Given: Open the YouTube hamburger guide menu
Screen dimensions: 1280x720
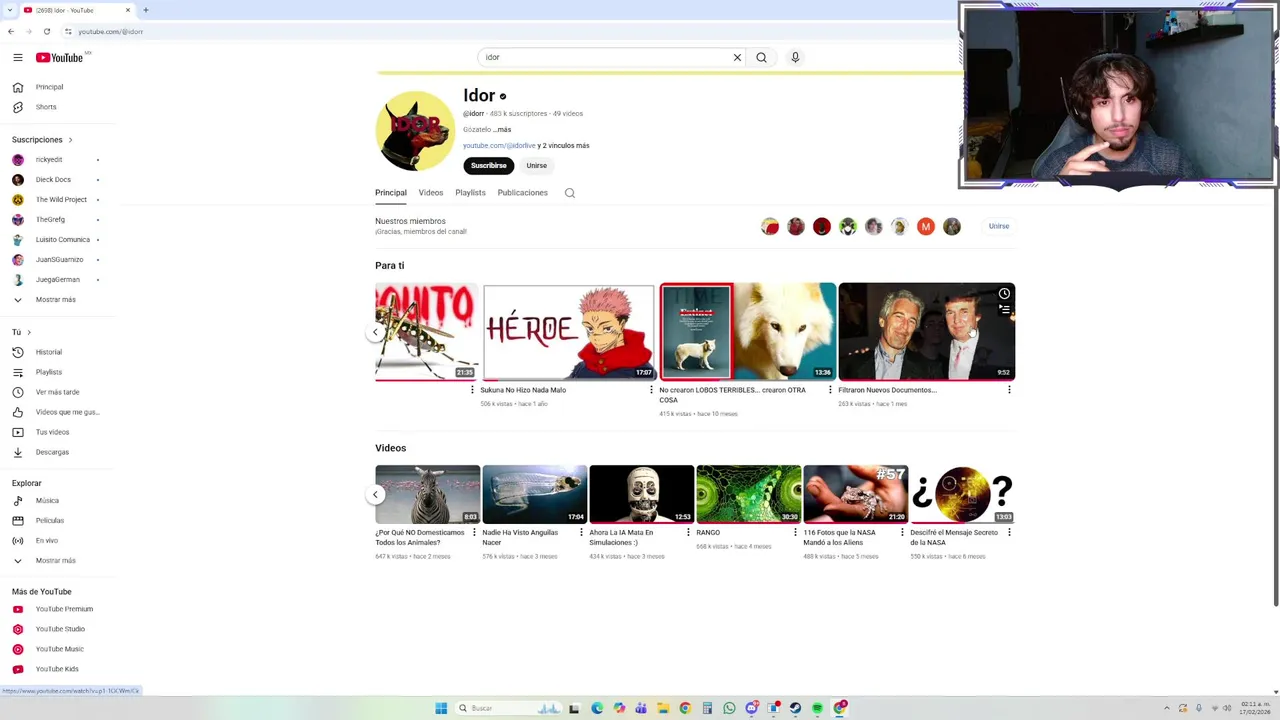Looking at the screenshot, I should (x=17, y=57).
